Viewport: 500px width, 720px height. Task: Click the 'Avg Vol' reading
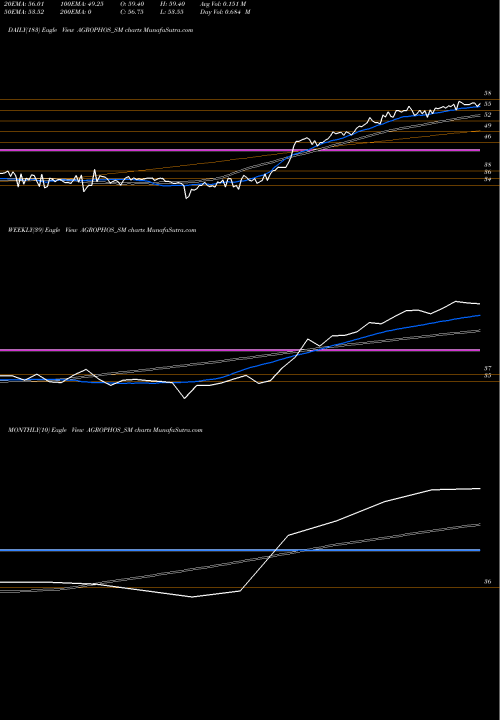(x=223, y=4)
